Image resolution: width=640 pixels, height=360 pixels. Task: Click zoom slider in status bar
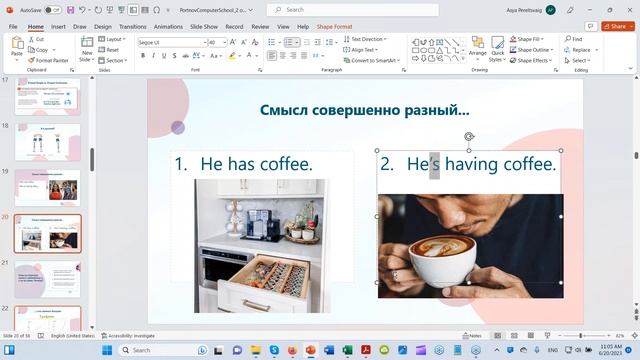coord(584,336)
